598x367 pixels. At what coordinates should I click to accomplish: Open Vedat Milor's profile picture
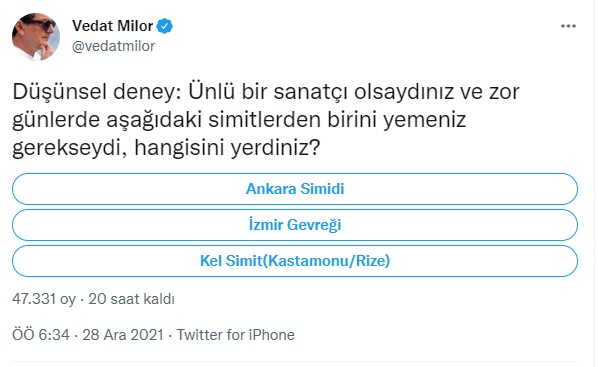pos(36,37)
